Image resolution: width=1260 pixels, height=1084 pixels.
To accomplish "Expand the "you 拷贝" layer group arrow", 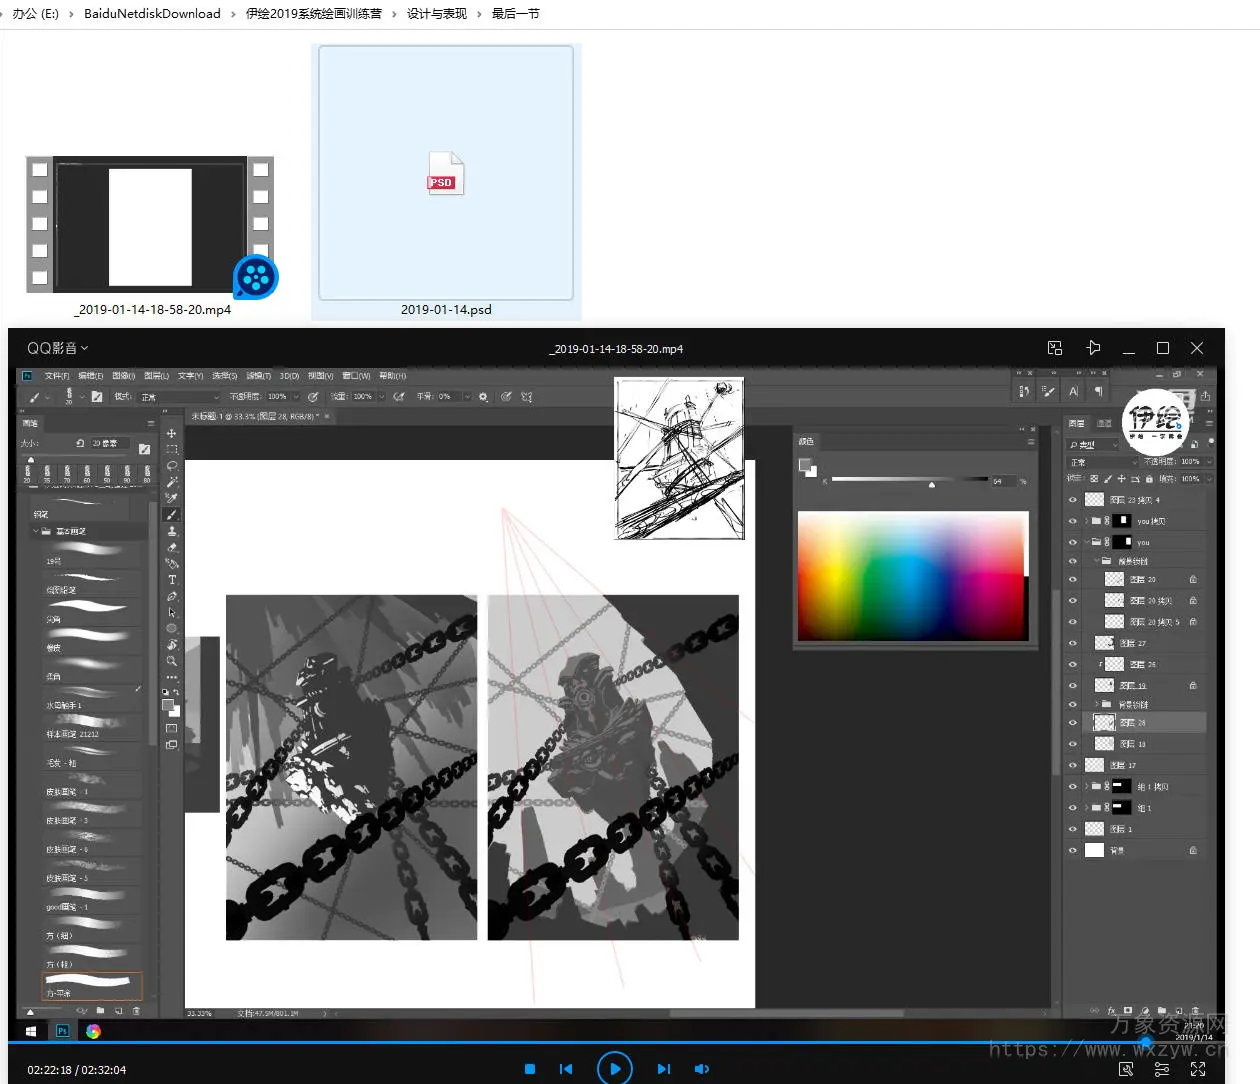I will pos(1086,521).
